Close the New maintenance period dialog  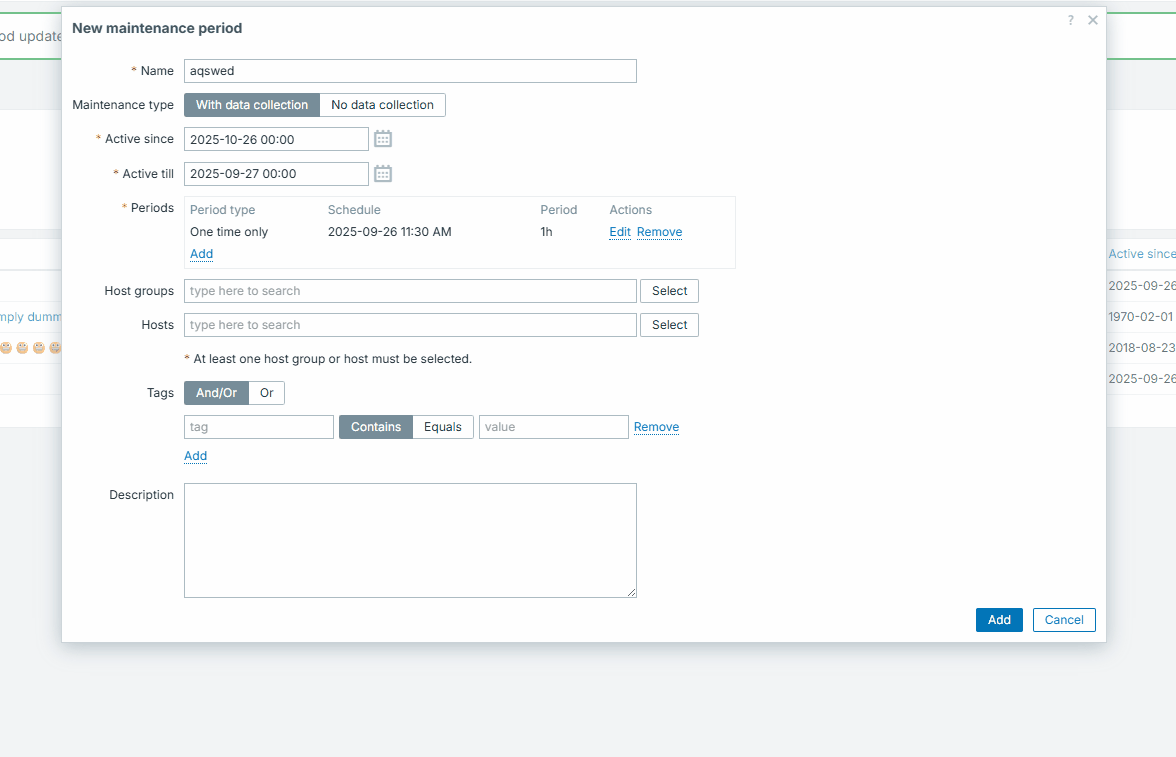[x=1093, y=20]
